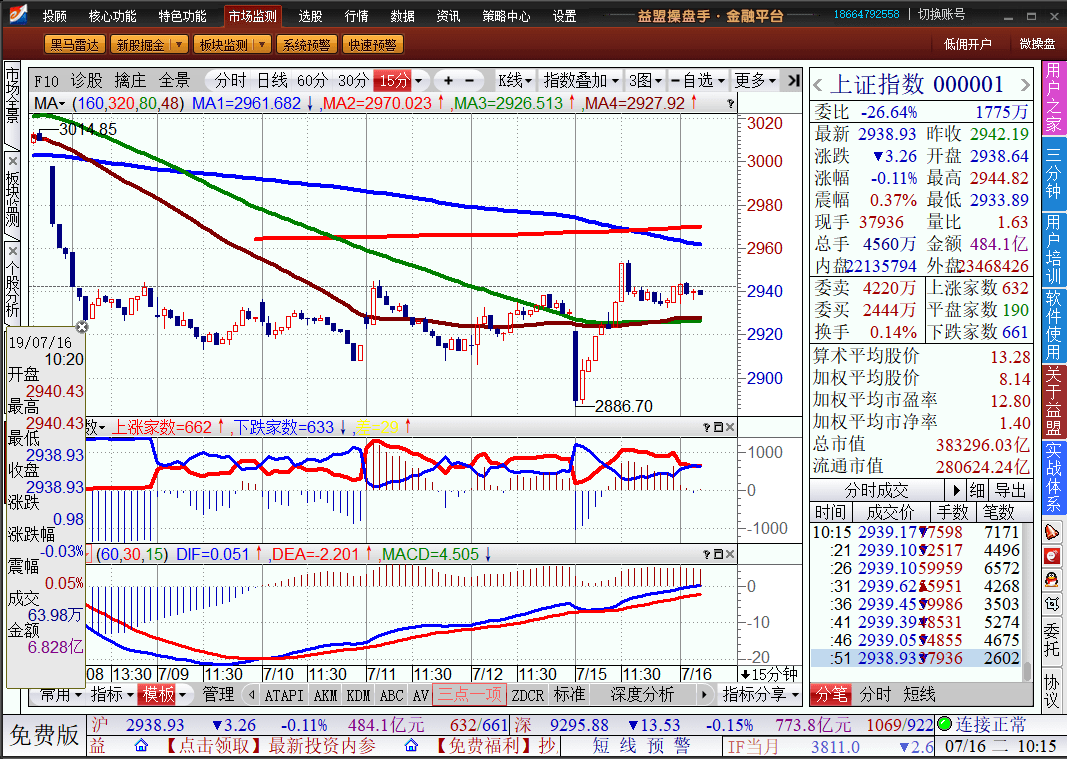Open the 核心功能 menu
This screenshot has height=759, width=1067.
tap(112, 16)
